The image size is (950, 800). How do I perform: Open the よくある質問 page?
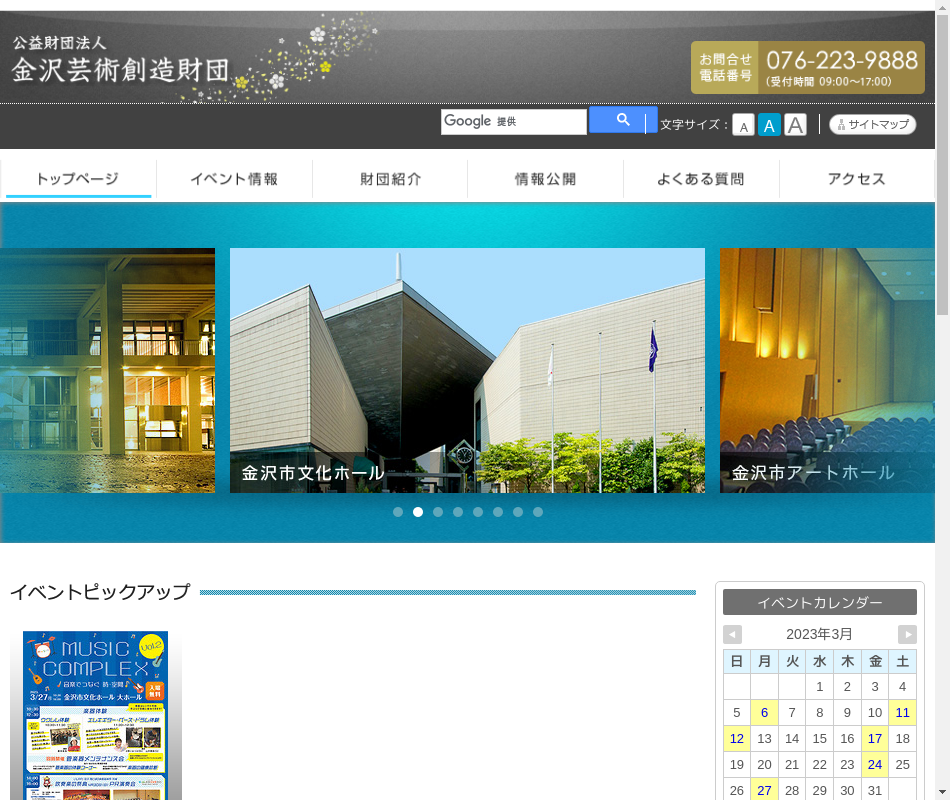pos(701,179)
